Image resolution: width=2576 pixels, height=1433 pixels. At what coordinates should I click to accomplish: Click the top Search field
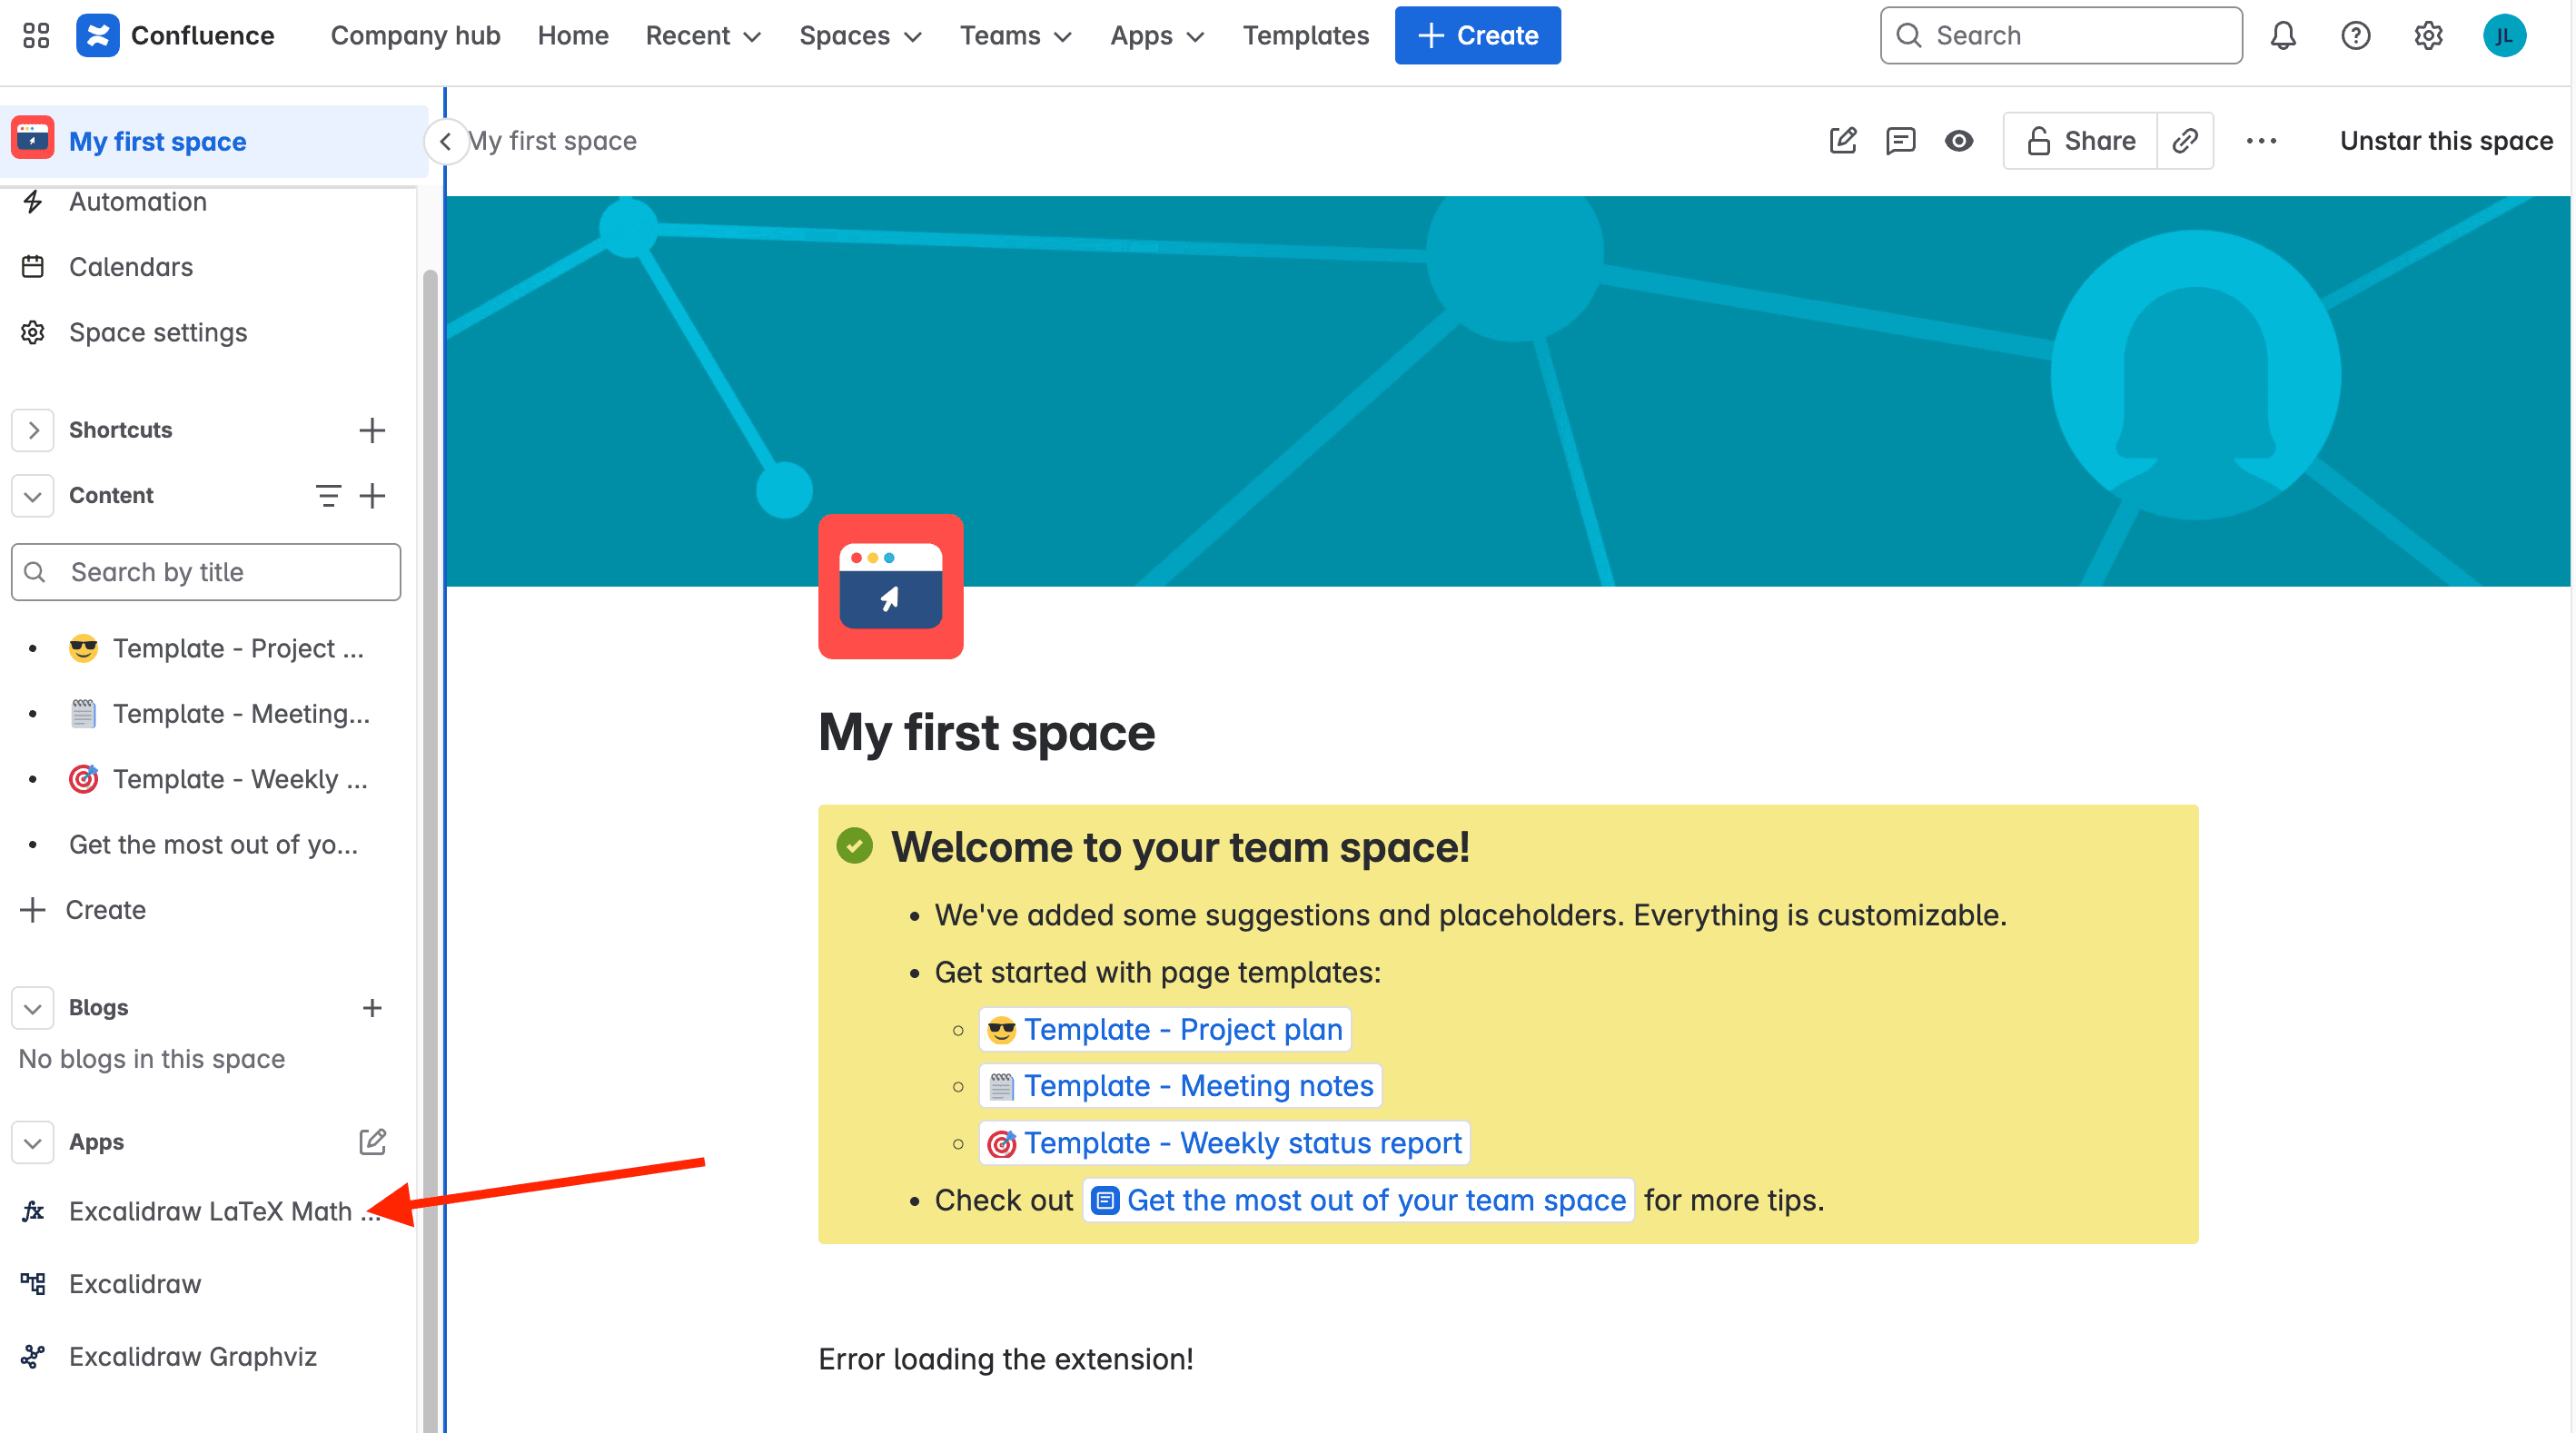(2060, 36)
